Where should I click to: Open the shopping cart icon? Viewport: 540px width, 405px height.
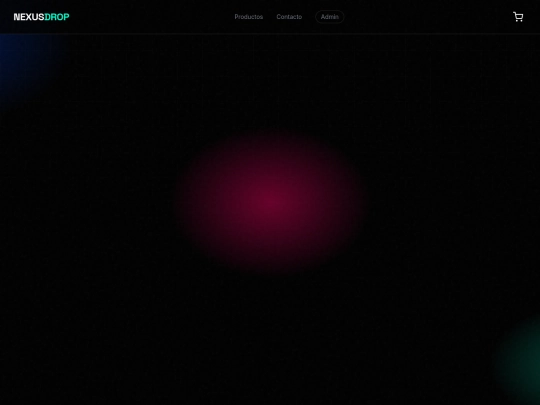518,17
